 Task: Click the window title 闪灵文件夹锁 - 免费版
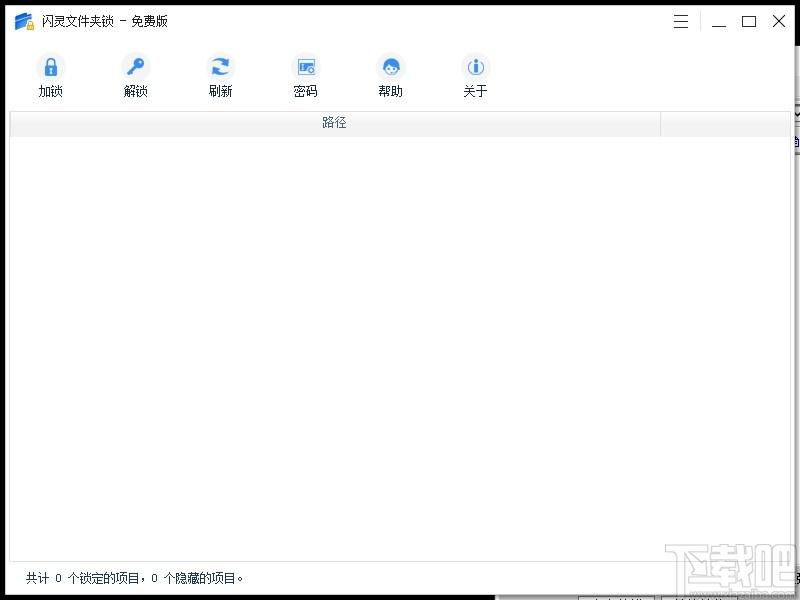point(105,21)
